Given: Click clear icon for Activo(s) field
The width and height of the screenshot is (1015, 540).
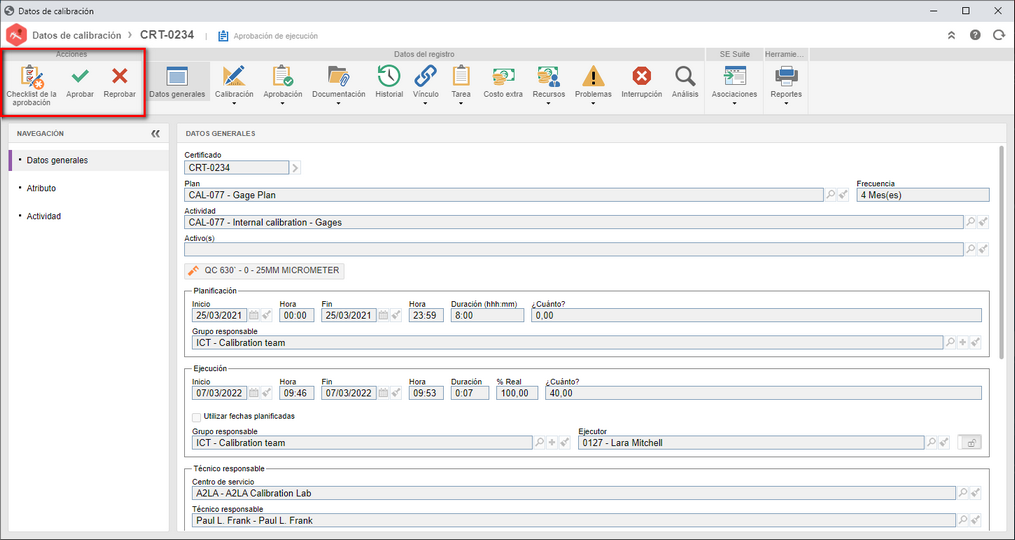Looking at the screenshot, I should (983, 249).
